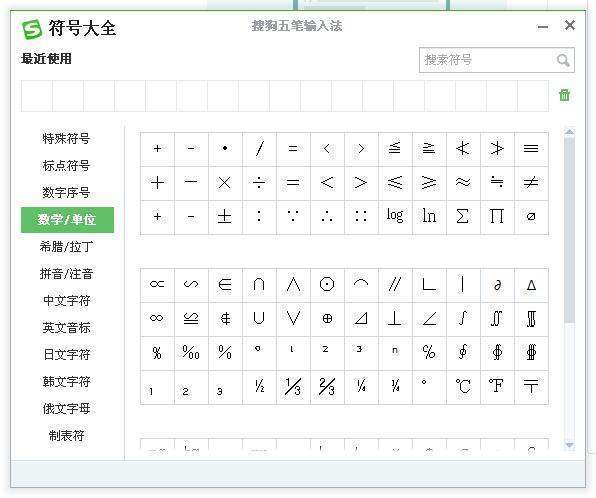Switch to 日文字符 category
The width and height of the screenshot is (596, 498).
coord(66,355)
